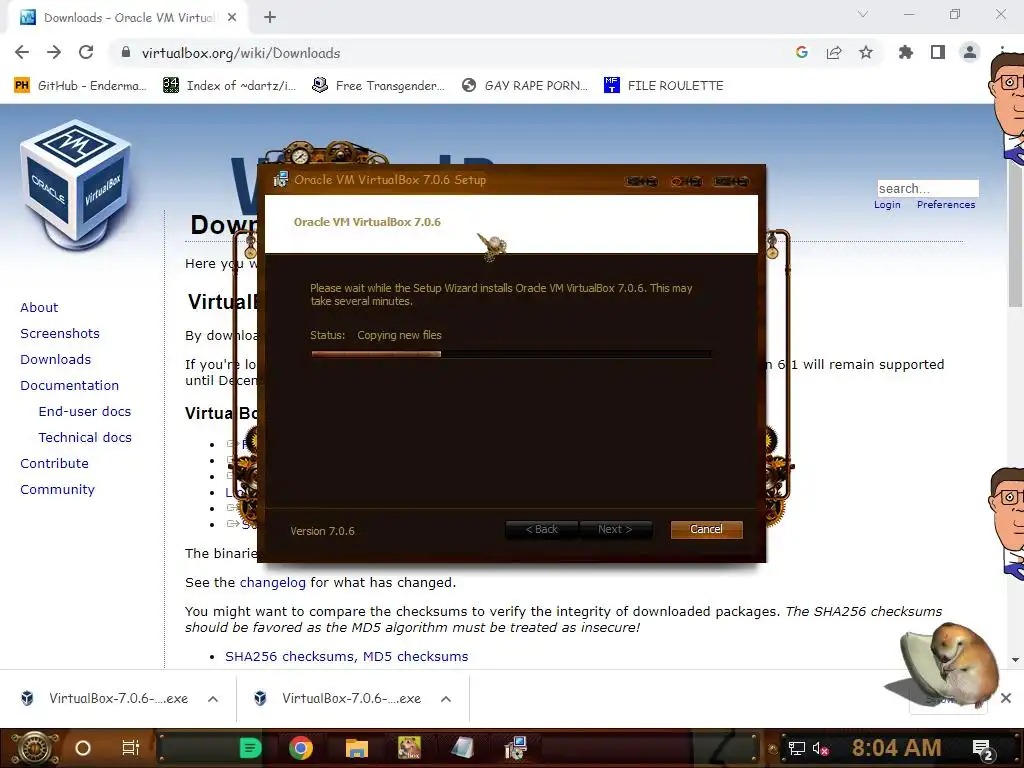Click the installation progress bar in Setup wizard
1024x768 pixels.
(511, 354)
